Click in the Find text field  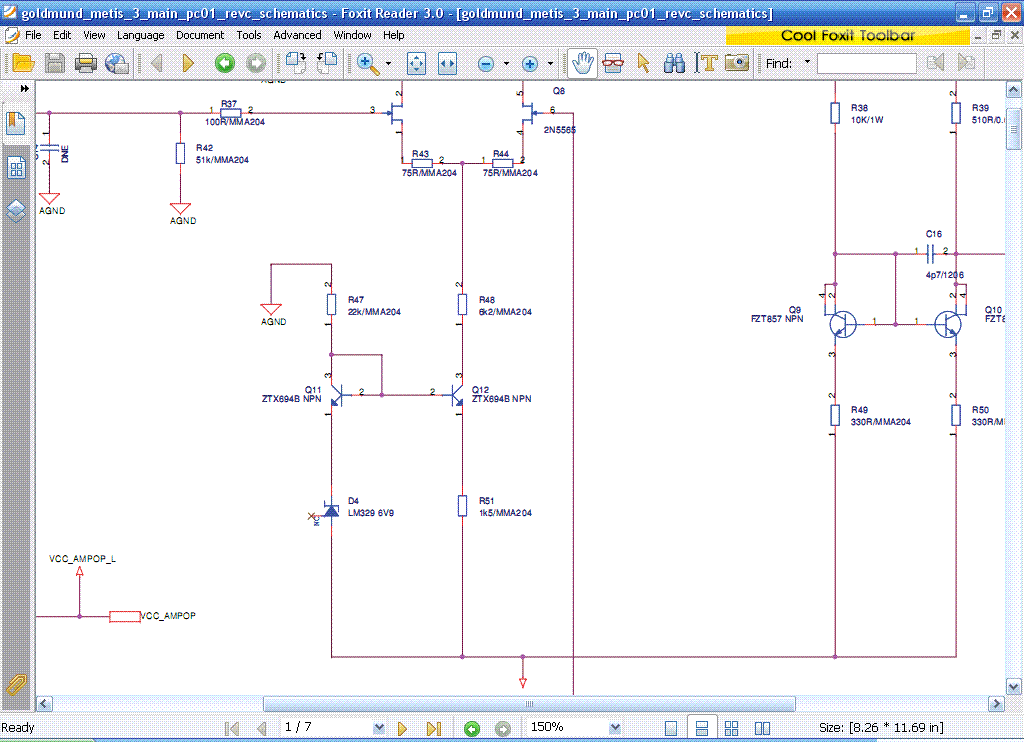[x=867, y=63]
